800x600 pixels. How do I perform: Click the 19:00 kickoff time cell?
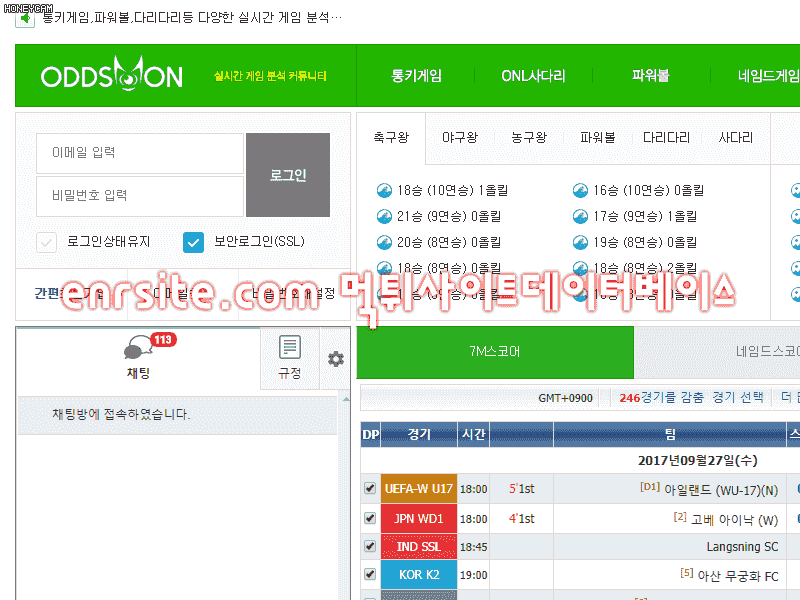pyautogui.click(x=473, y=575)
